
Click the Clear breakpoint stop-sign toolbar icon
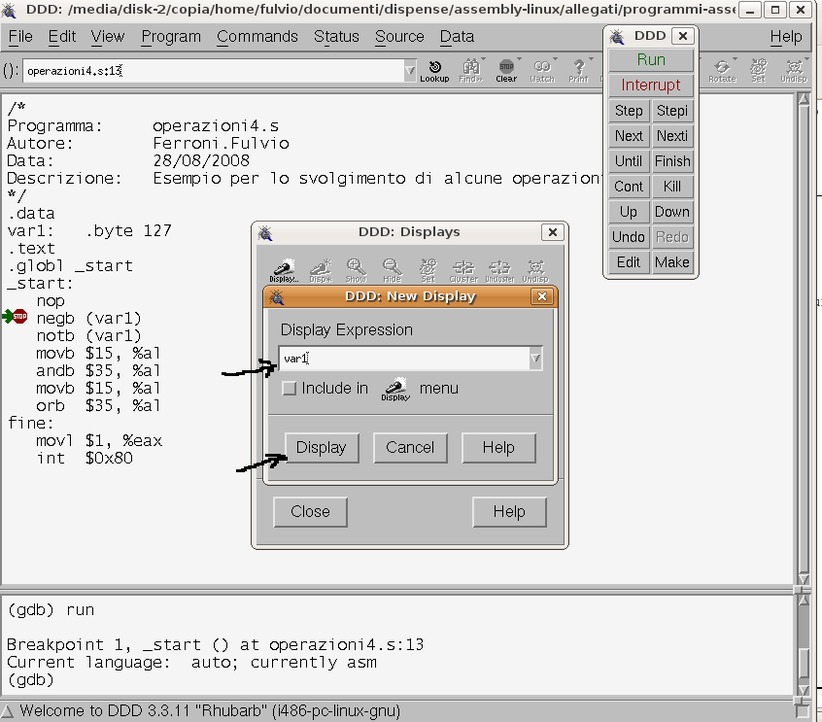pyautogui.click(x=506, y=71)
